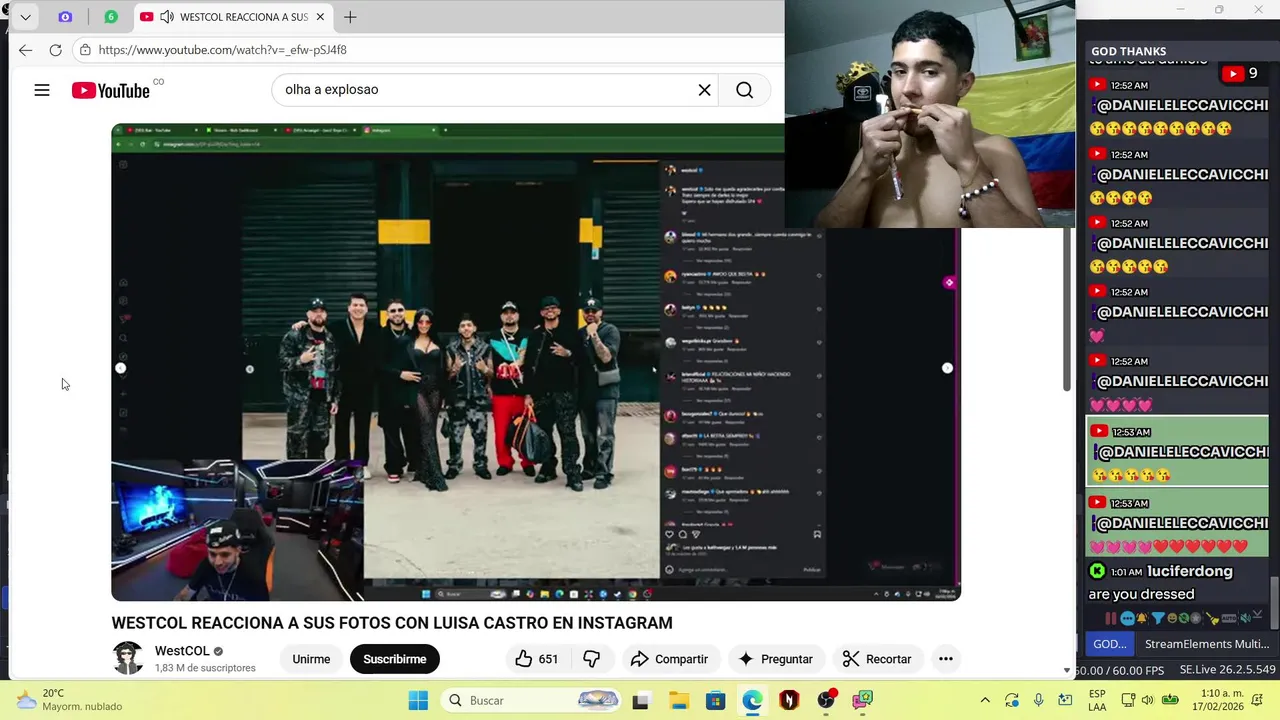
Task: Open the three-dot more actions menu
Action: point(945,659)
